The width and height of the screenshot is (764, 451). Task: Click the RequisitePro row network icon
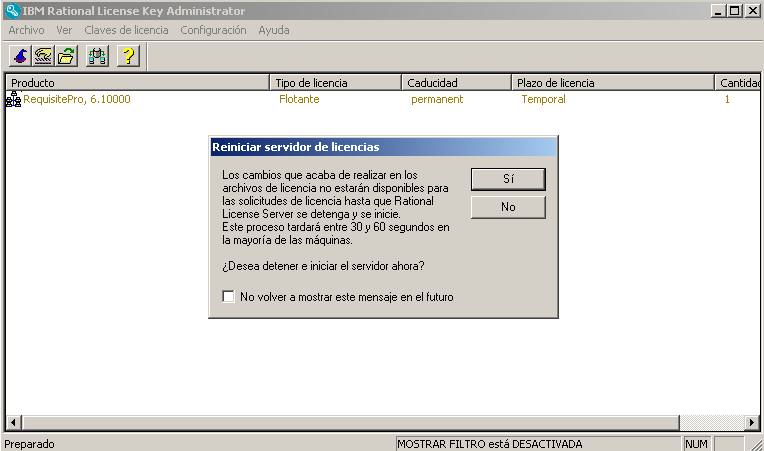coord(13,99)
